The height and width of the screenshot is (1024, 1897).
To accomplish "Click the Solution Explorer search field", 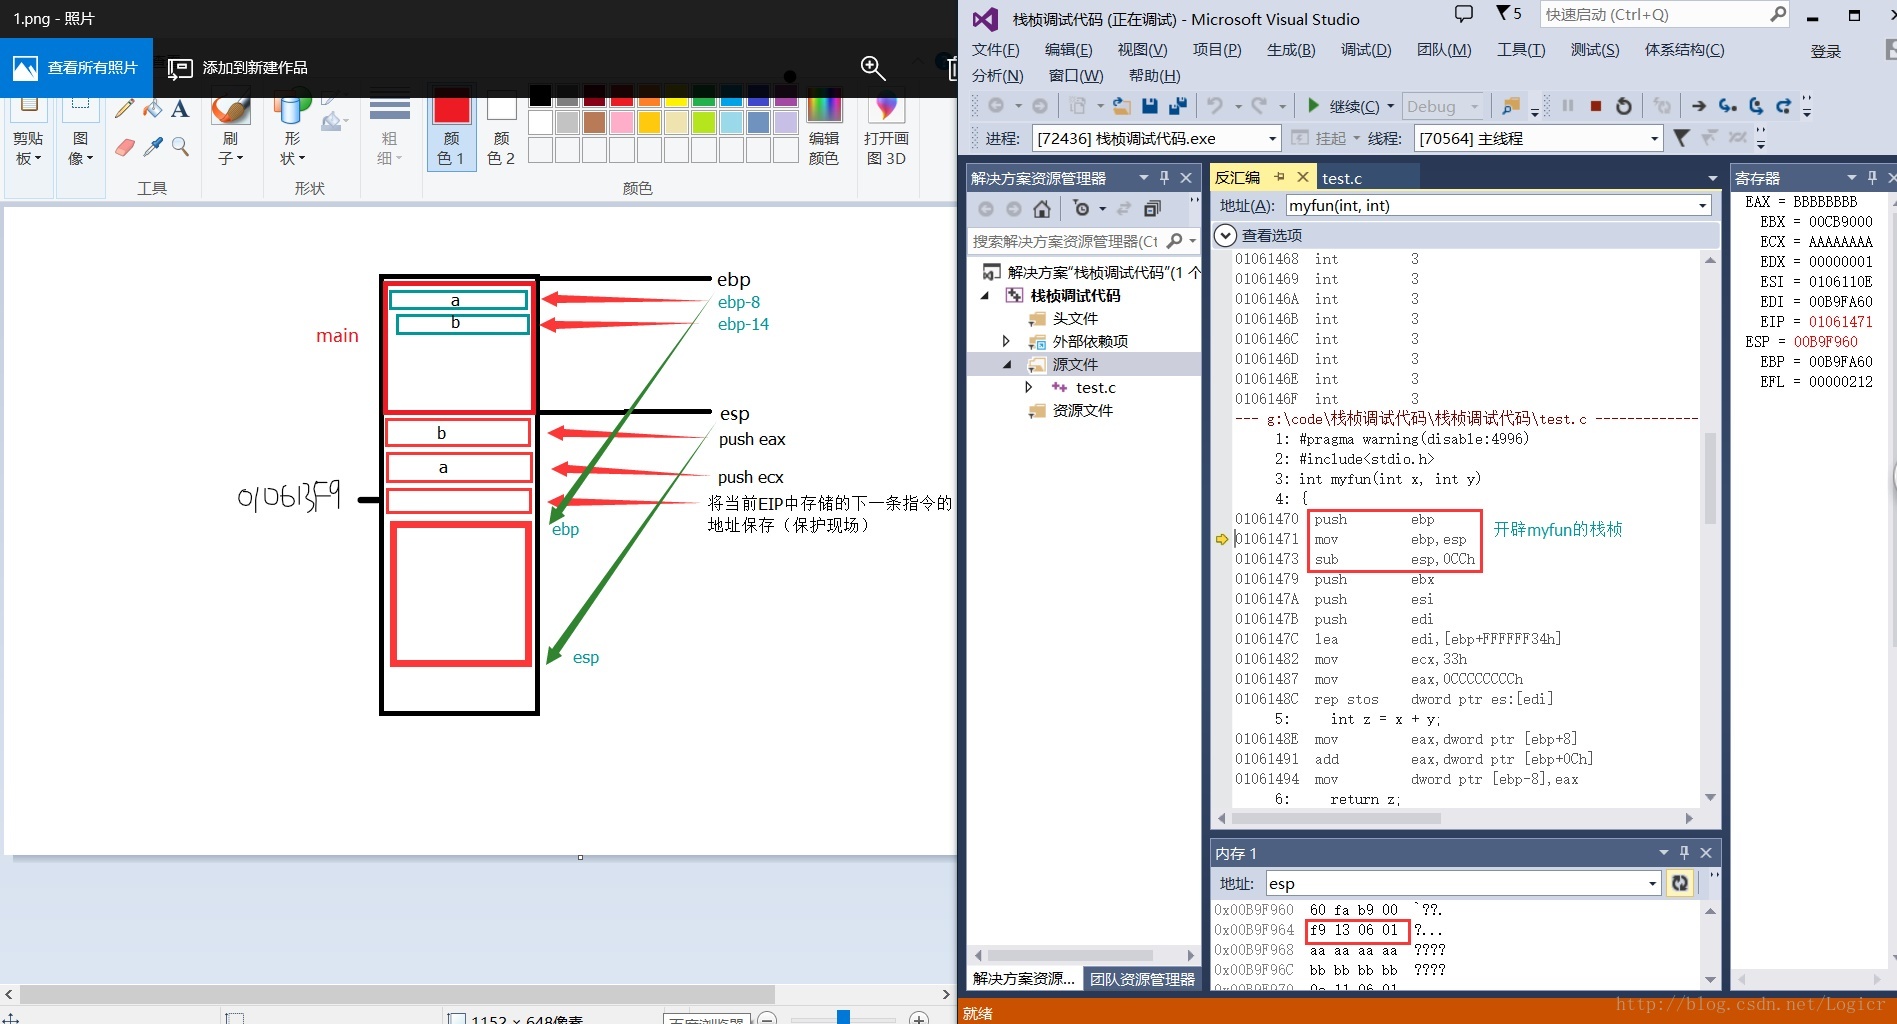I will coord(1084,241).
